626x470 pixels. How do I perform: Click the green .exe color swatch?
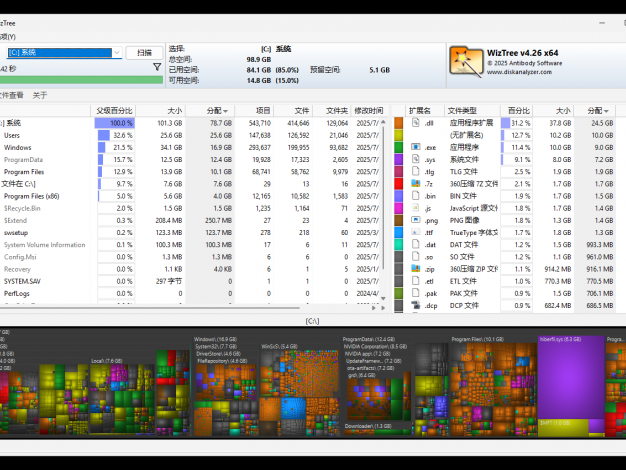(398, 147)
